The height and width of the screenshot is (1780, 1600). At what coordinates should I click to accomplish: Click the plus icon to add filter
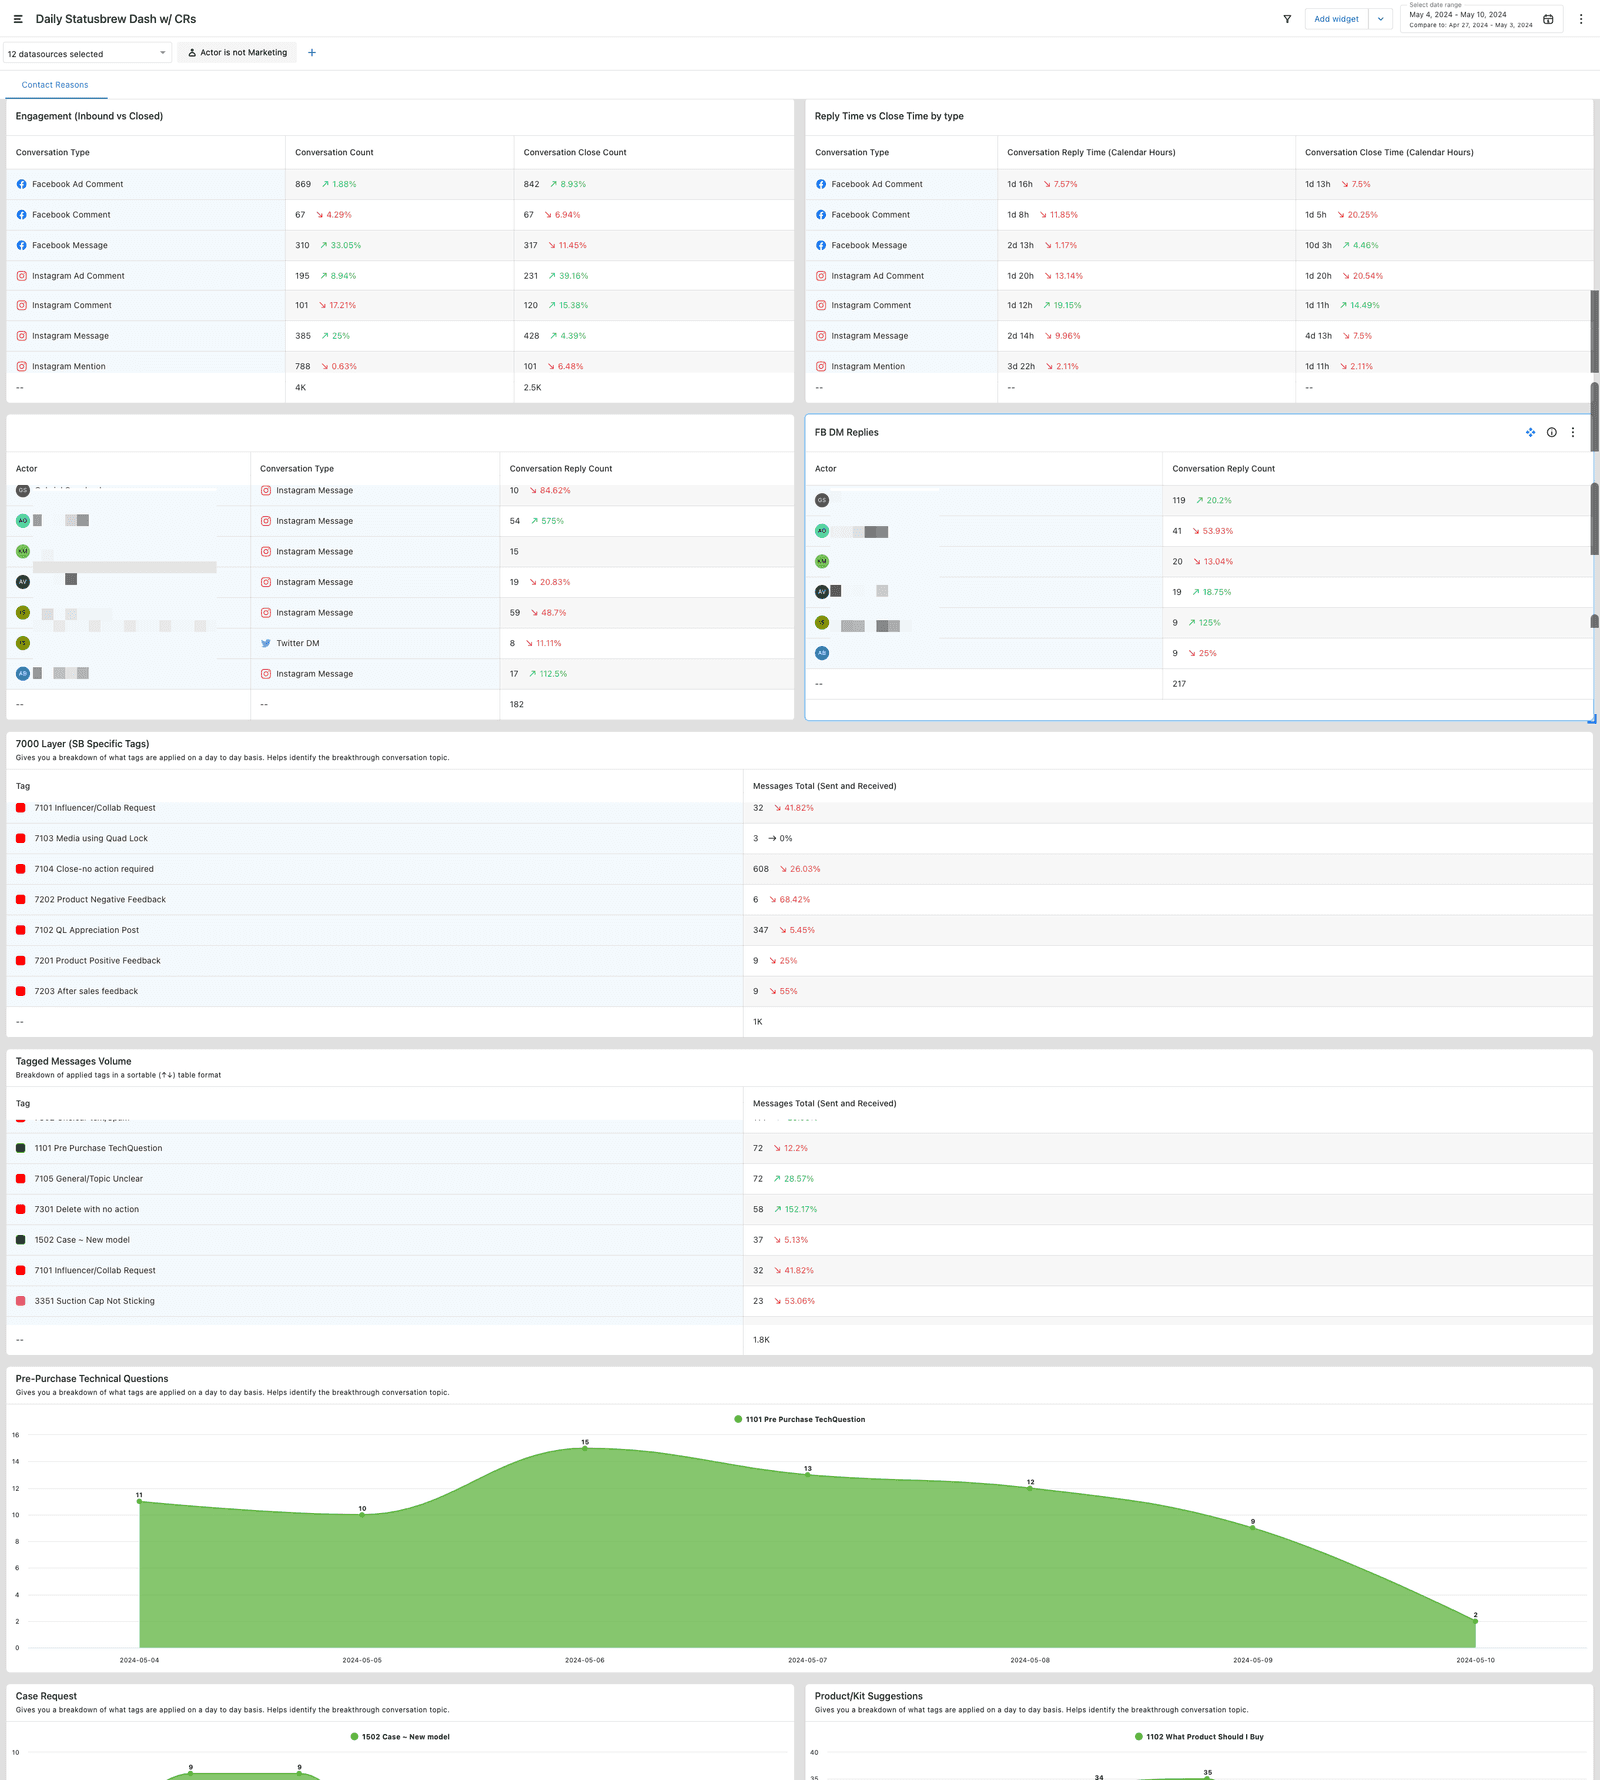click(x=312, y=53)
